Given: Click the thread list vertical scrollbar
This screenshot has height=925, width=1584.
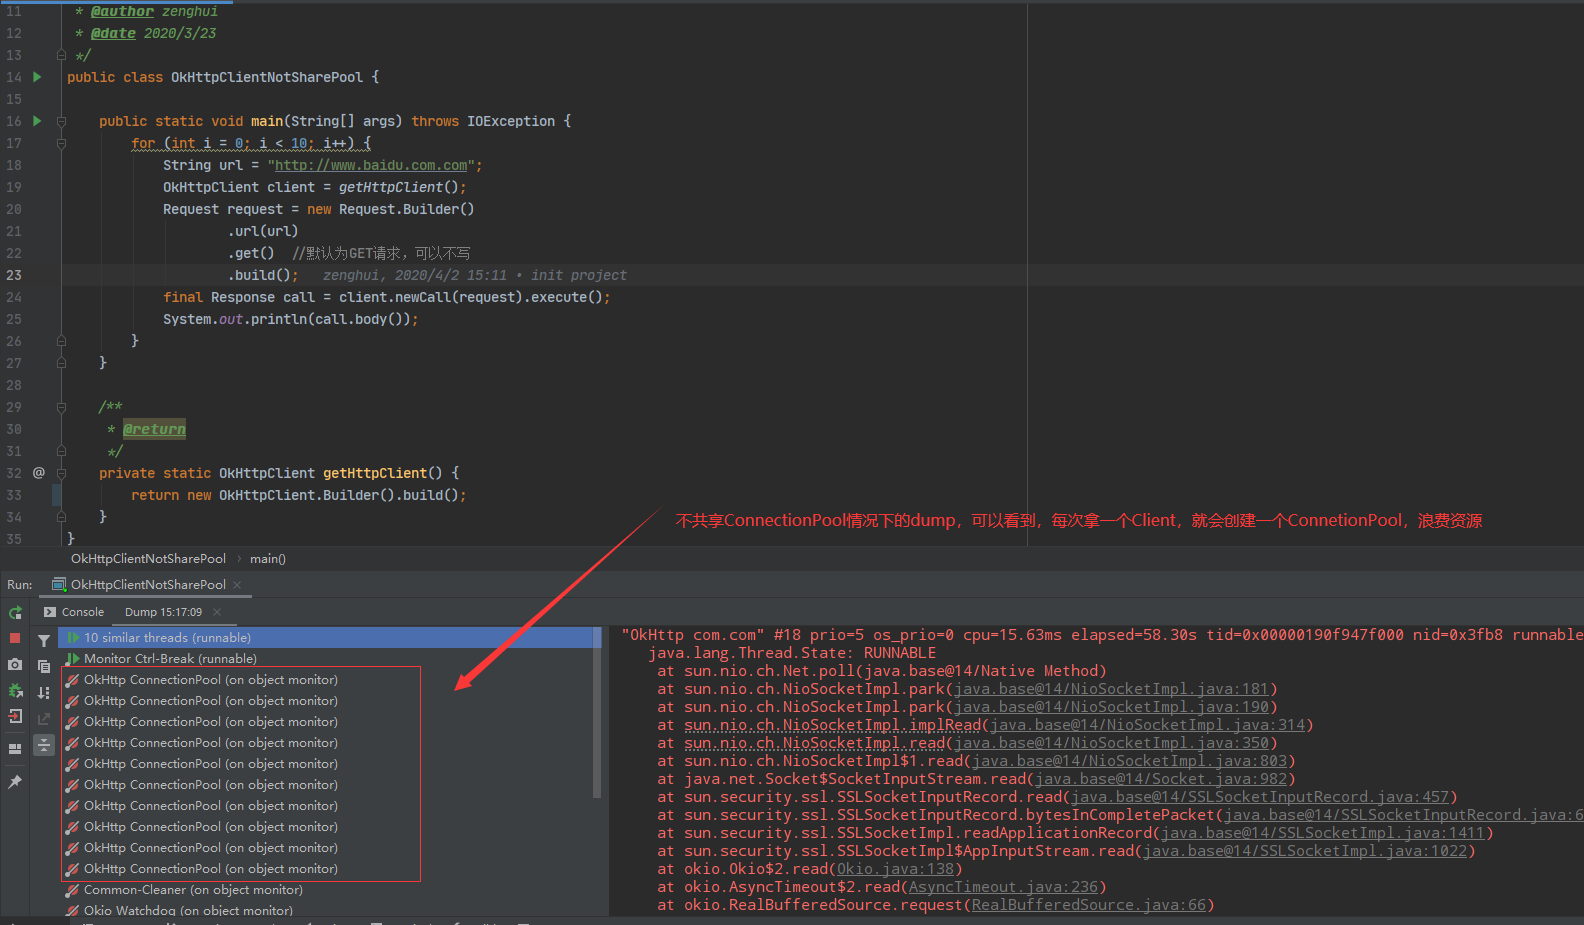Looking at the screenshot, I should [597, 712].
